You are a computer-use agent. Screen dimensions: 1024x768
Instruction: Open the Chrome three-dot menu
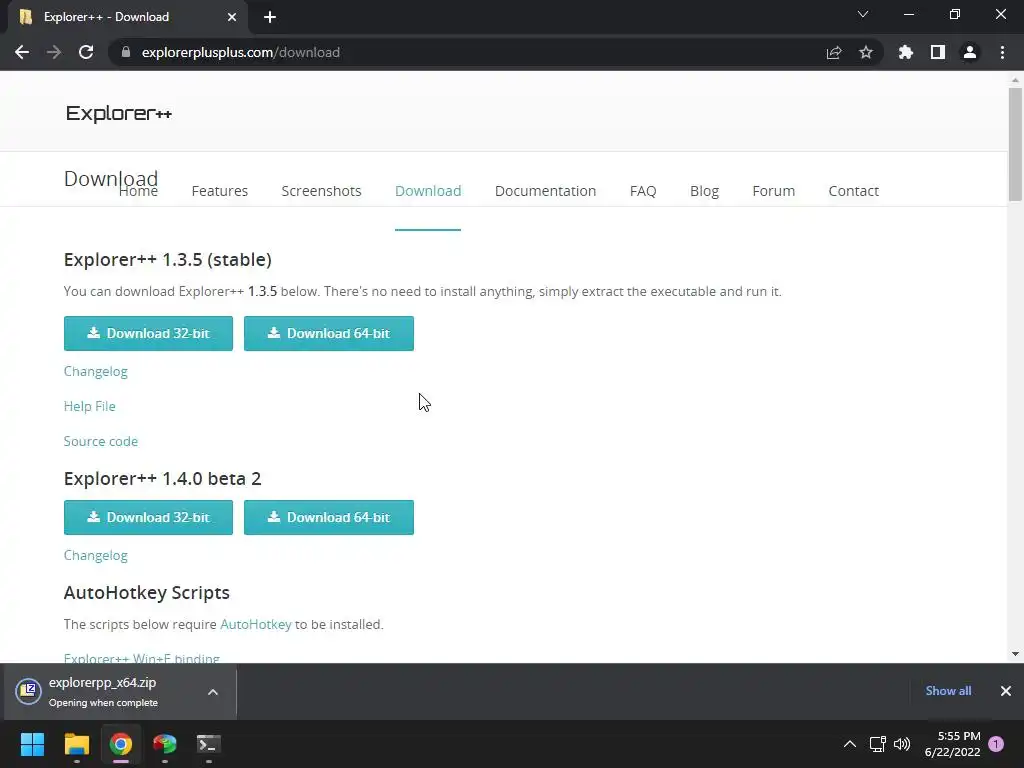click(x=1002, y=52)
